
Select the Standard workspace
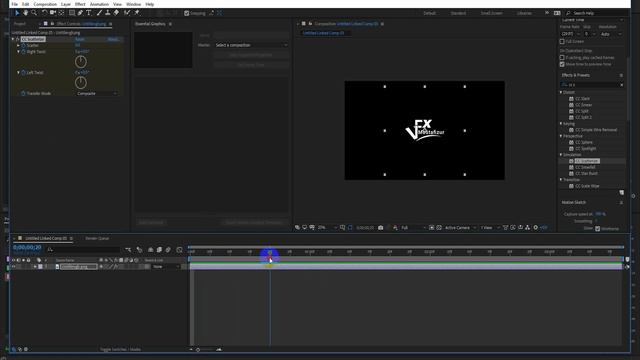pyautogui.click(x=458, y=13)
